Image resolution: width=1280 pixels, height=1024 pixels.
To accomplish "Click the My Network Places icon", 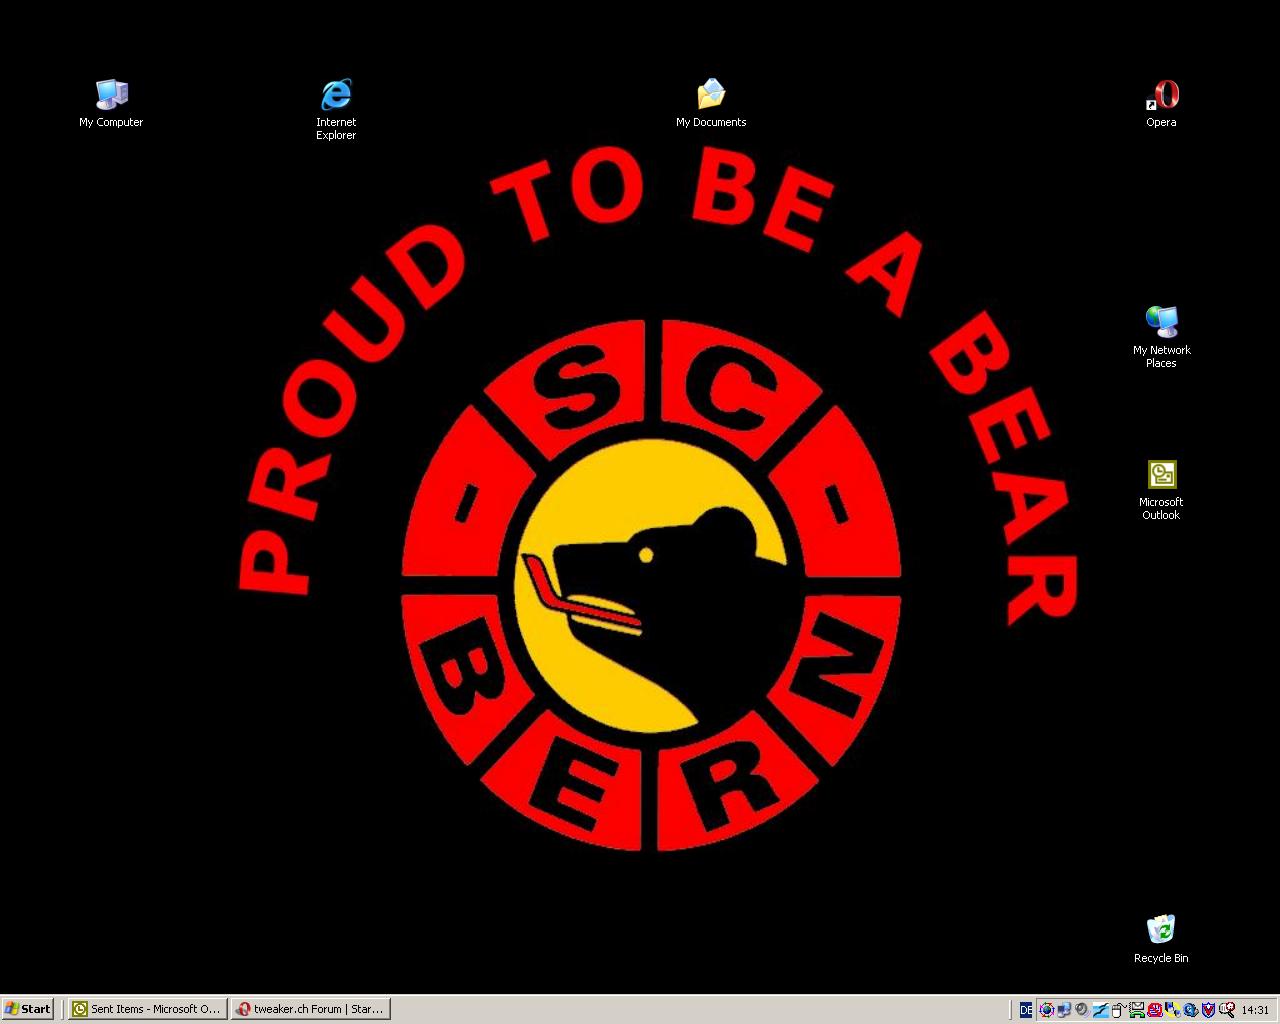I will click(1161, 323).
